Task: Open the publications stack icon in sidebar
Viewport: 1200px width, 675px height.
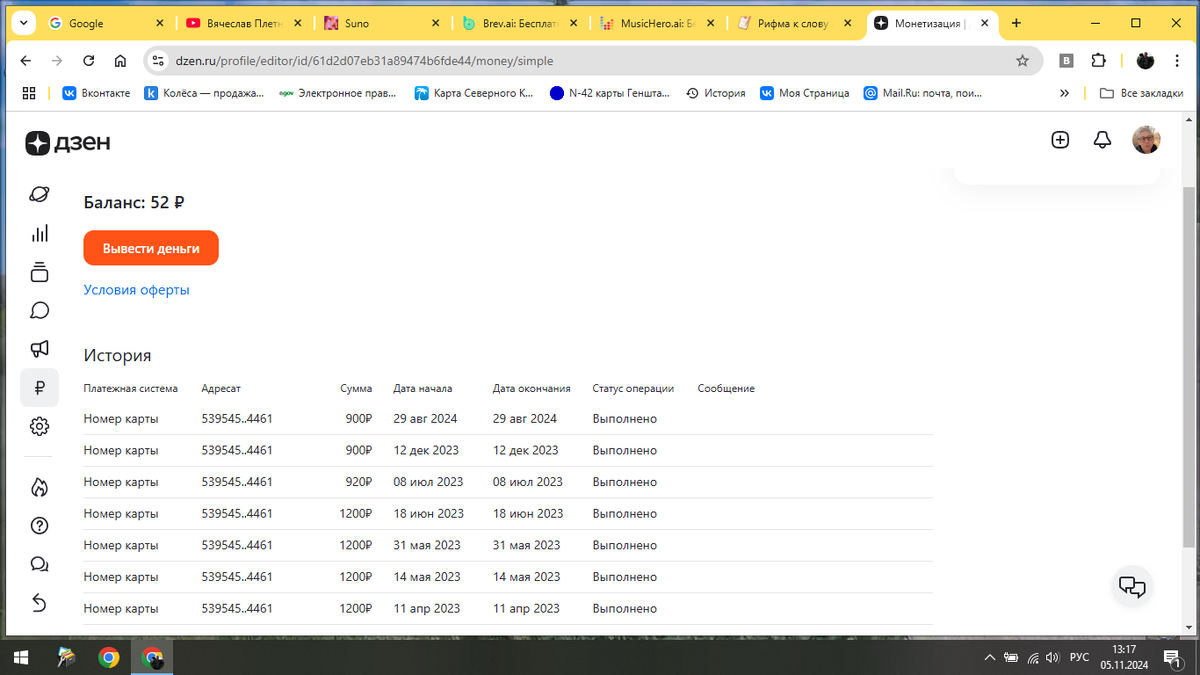Action: click(x=39, y=272)
